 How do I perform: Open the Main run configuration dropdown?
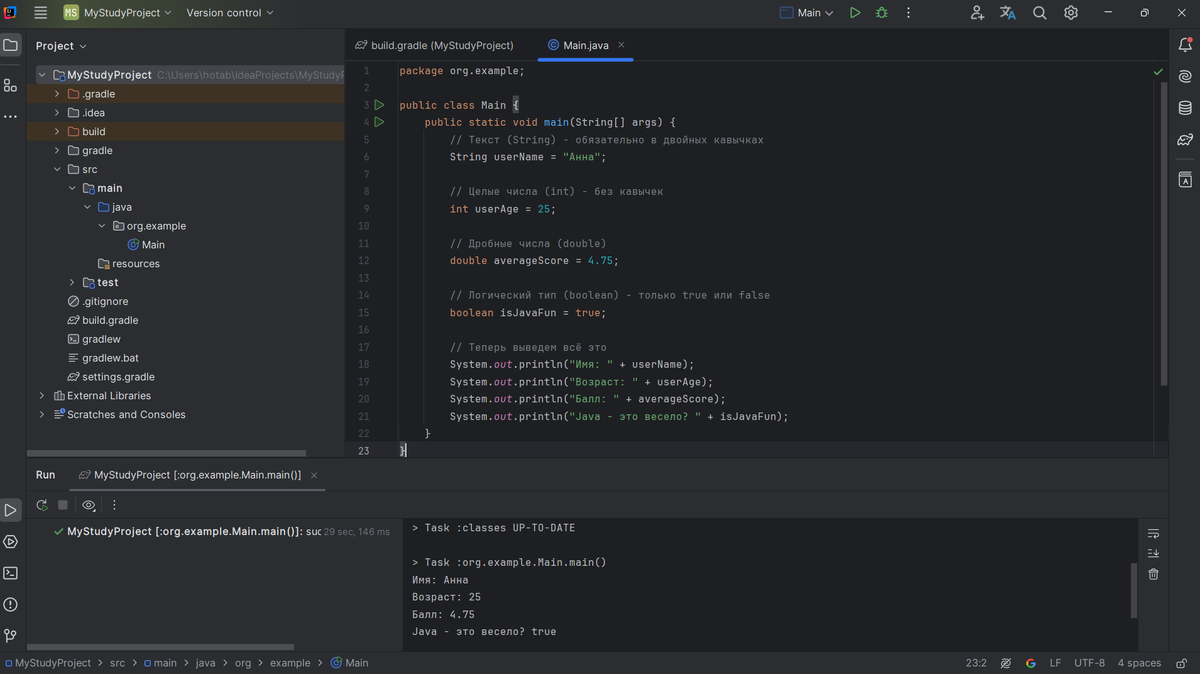(807, 13)
